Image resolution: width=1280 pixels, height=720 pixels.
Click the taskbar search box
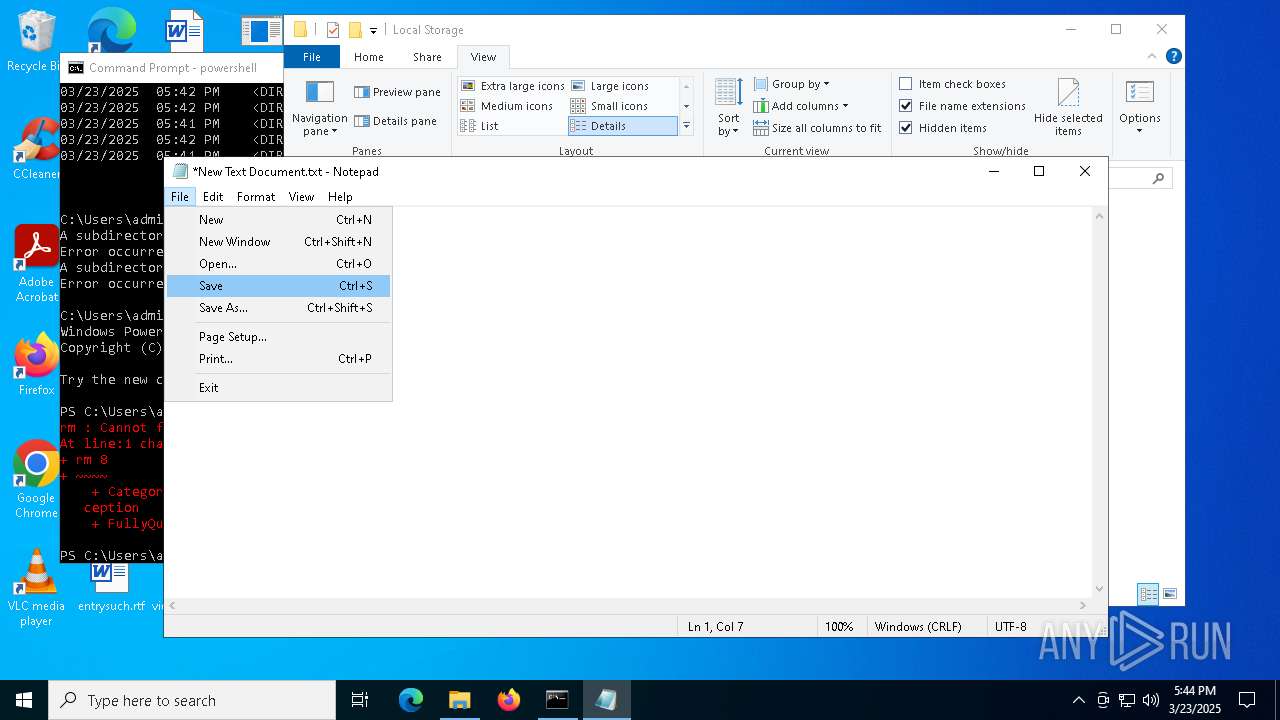(x=192, y=700)
